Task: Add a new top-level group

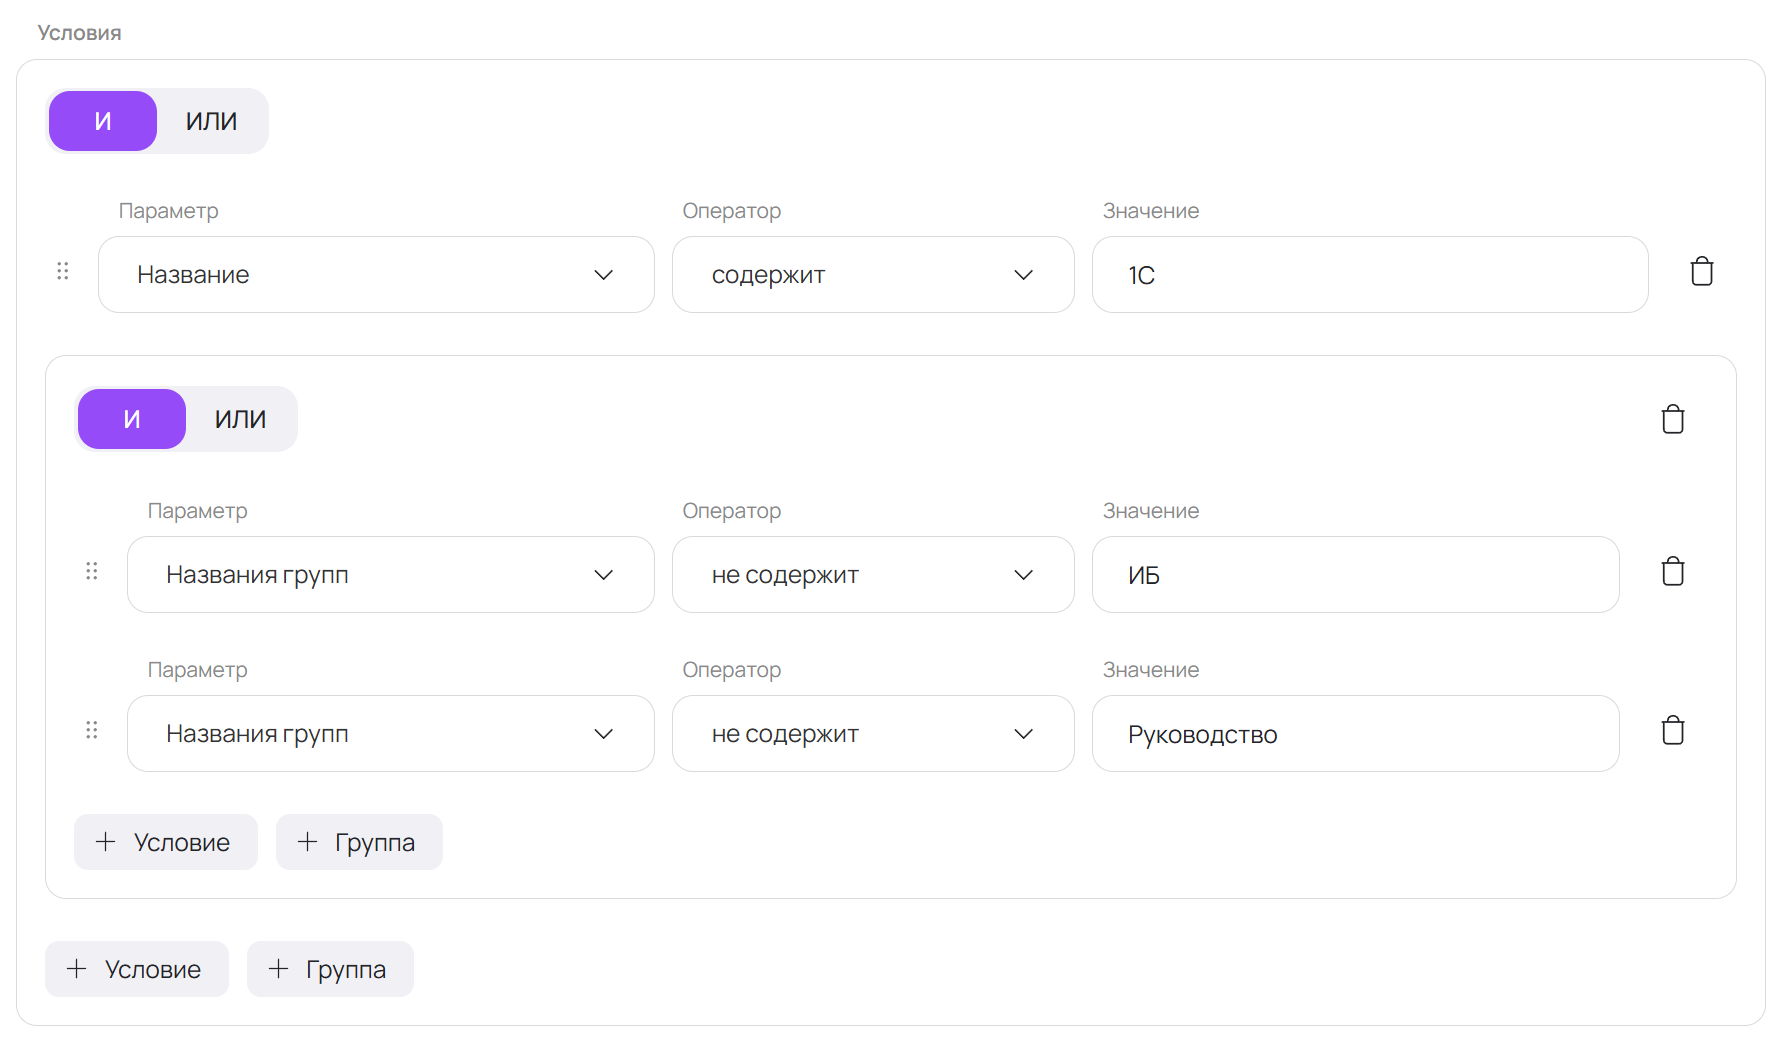Action: pyautogui.click(x=329, y=969)
